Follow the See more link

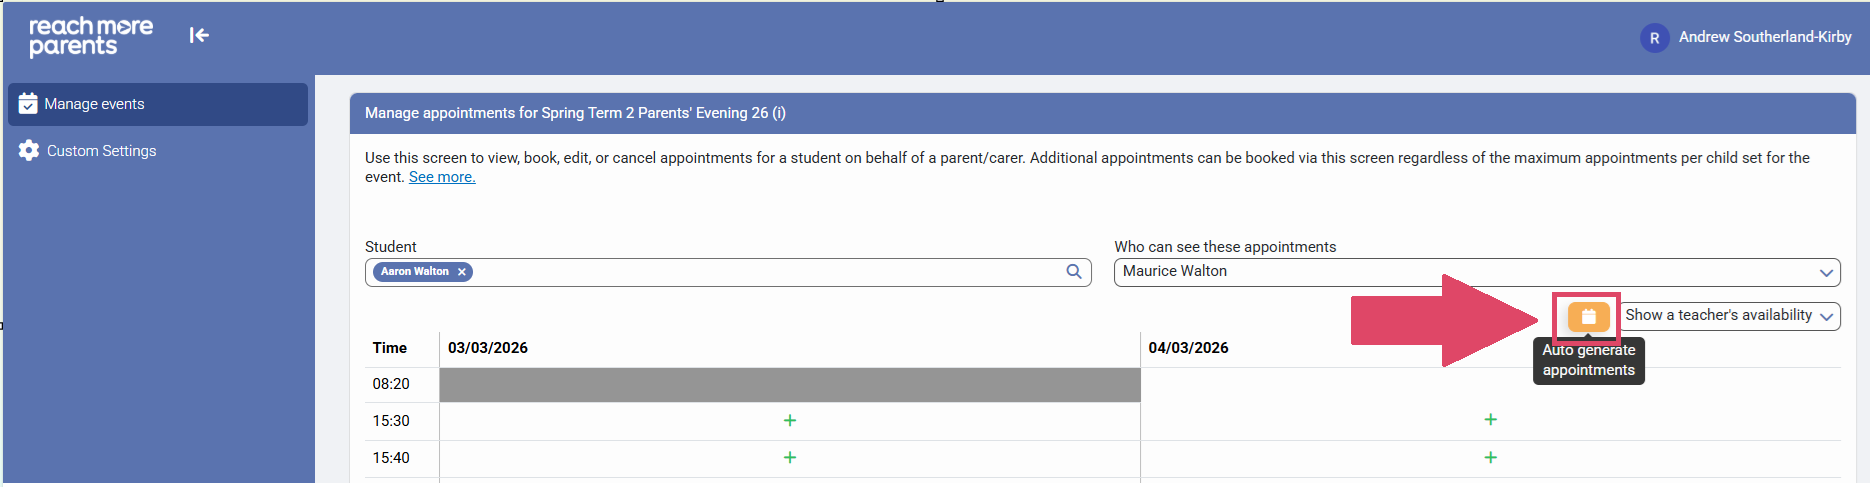tap(442, 177)
